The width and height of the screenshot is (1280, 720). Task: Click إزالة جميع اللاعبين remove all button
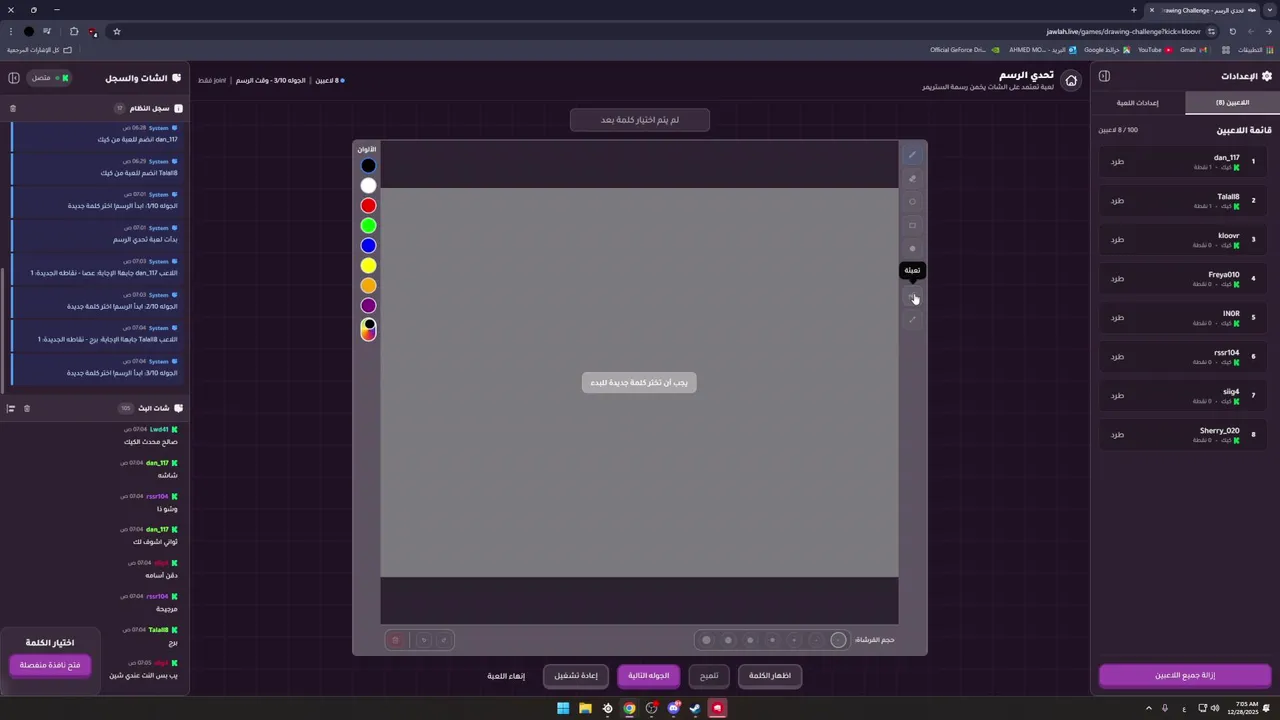click(x=1185, y=675)
